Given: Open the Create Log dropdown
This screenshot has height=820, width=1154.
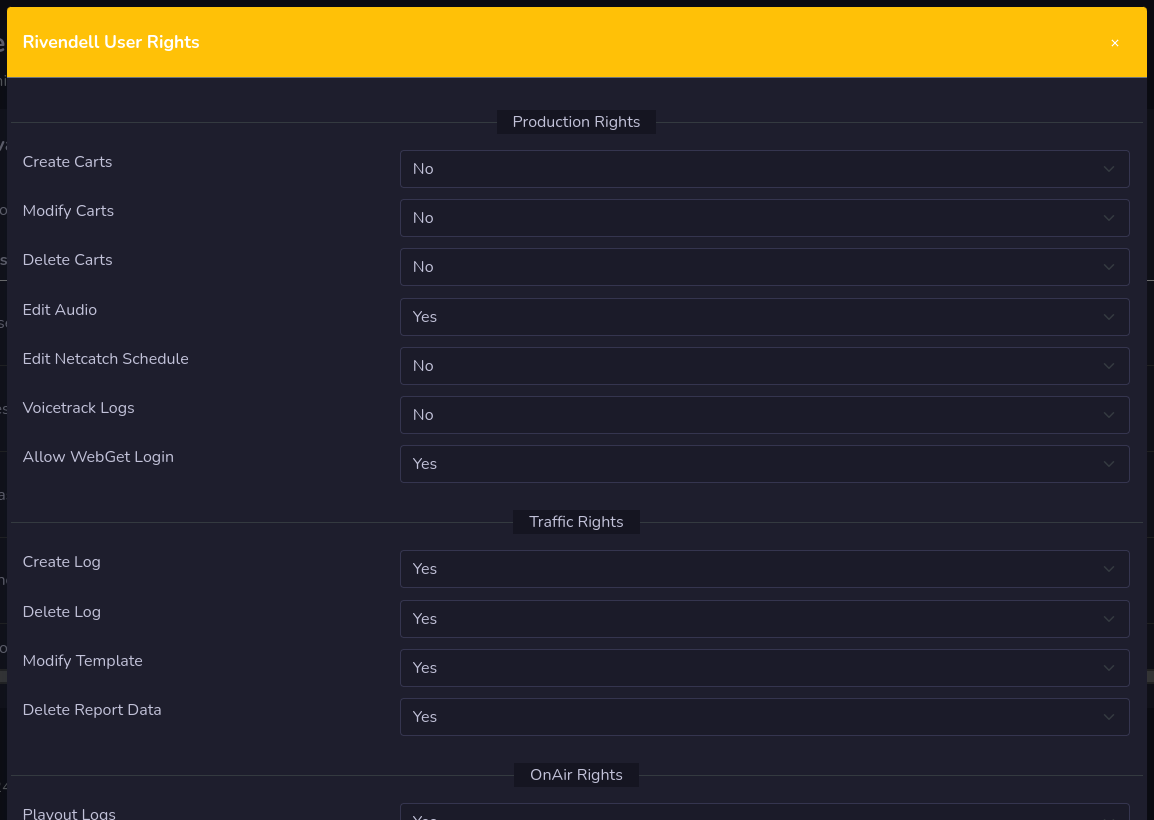Looking at the screenshot, I should 764,569.
